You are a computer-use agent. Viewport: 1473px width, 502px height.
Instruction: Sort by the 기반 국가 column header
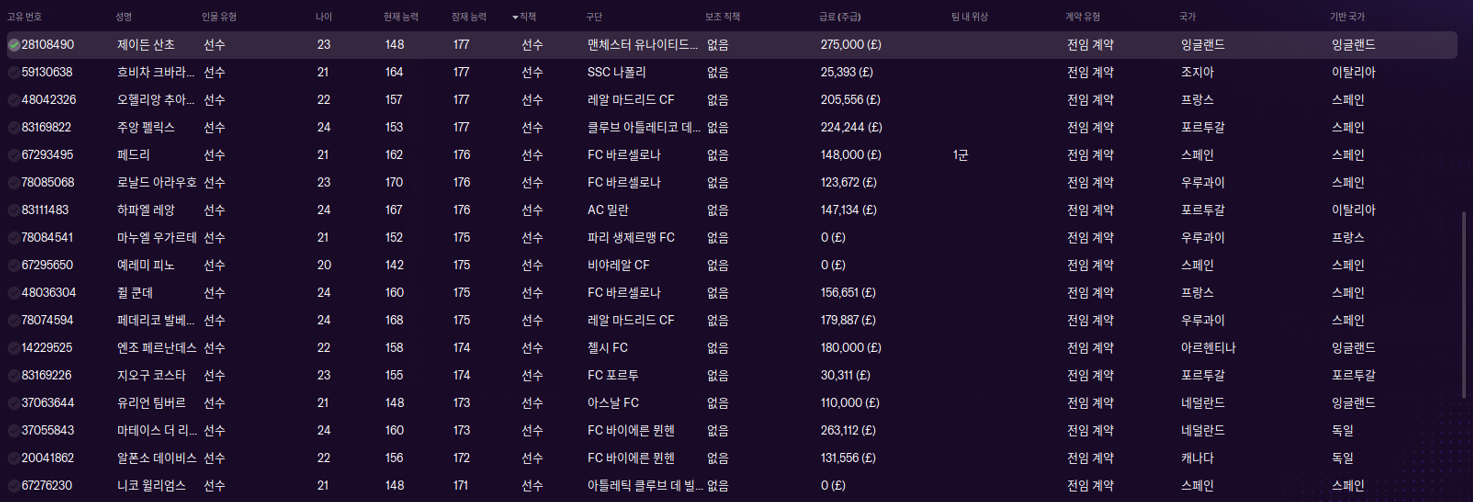tap(1347, 17)
